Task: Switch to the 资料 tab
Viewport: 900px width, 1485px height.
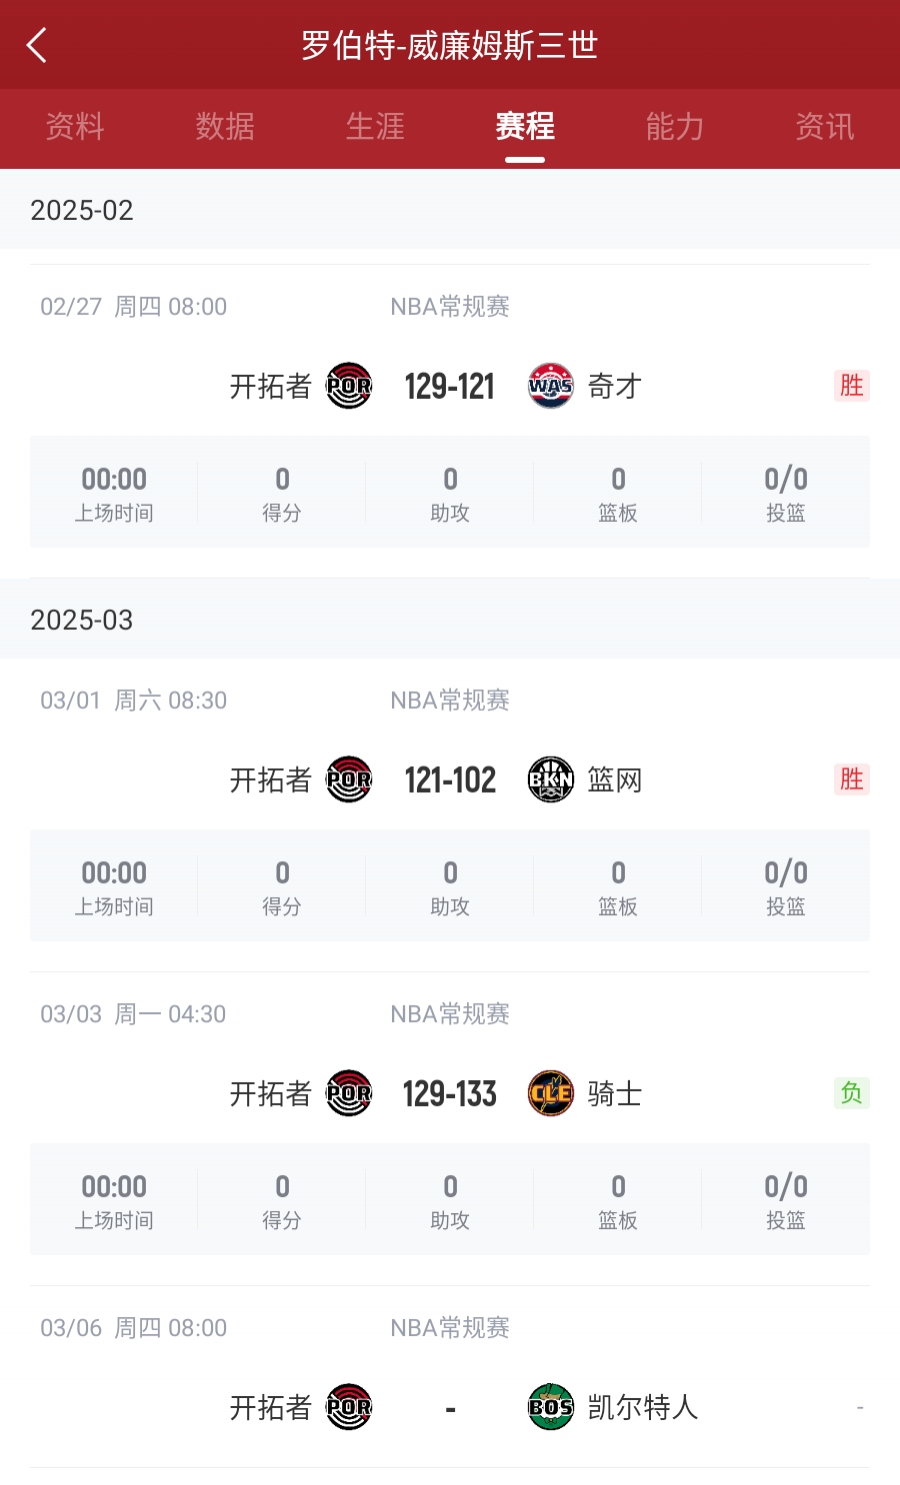Action: point(75,127)
